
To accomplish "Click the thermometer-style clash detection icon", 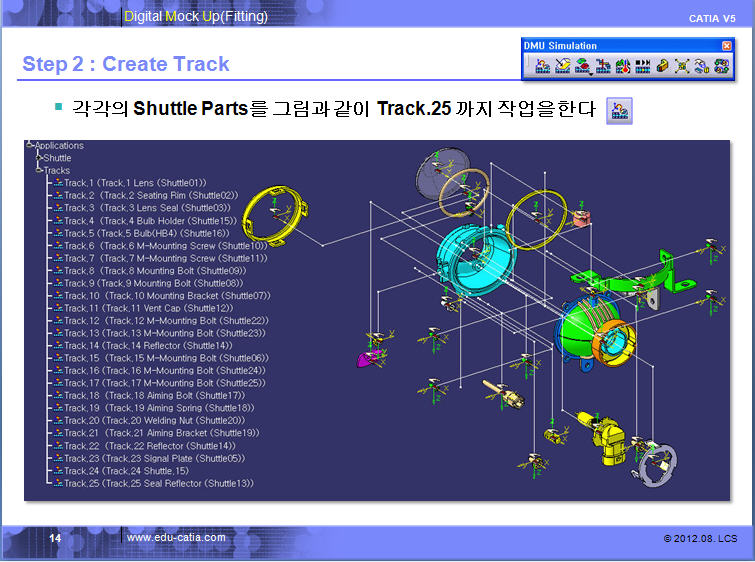I will click(x=622, y=66).
